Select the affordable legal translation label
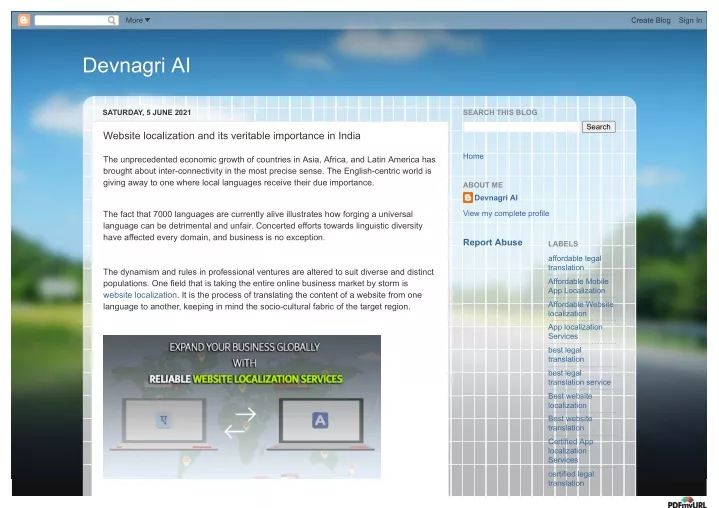The height and width of the screenshot is (508, 719). pos(575,263)
